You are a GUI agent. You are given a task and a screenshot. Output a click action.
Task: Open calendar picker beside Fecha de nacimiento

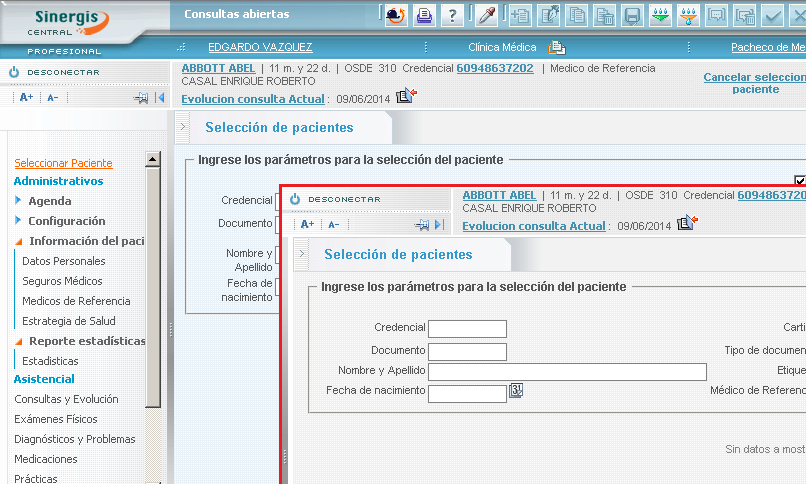click(516, 391)
